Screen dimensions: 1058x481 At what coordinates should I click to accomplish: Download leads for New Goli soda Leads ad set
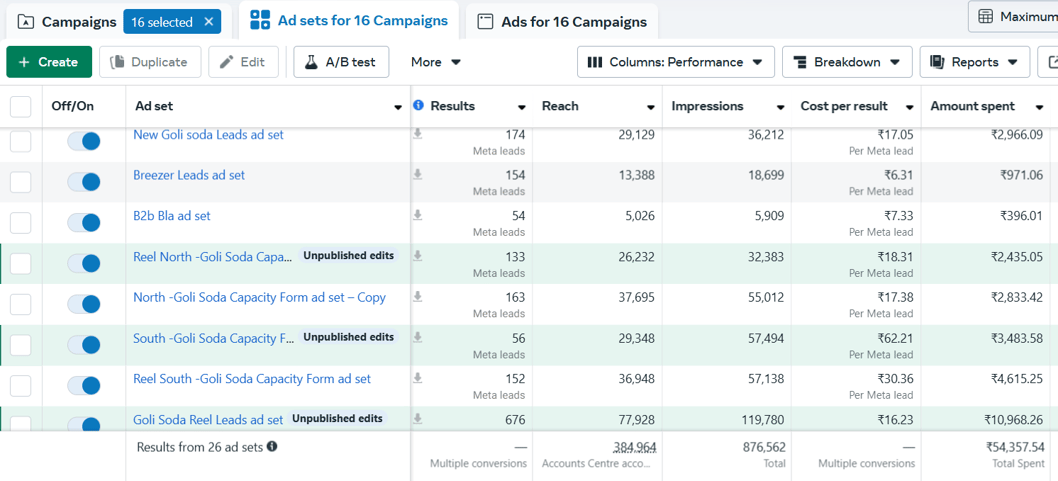418,134
